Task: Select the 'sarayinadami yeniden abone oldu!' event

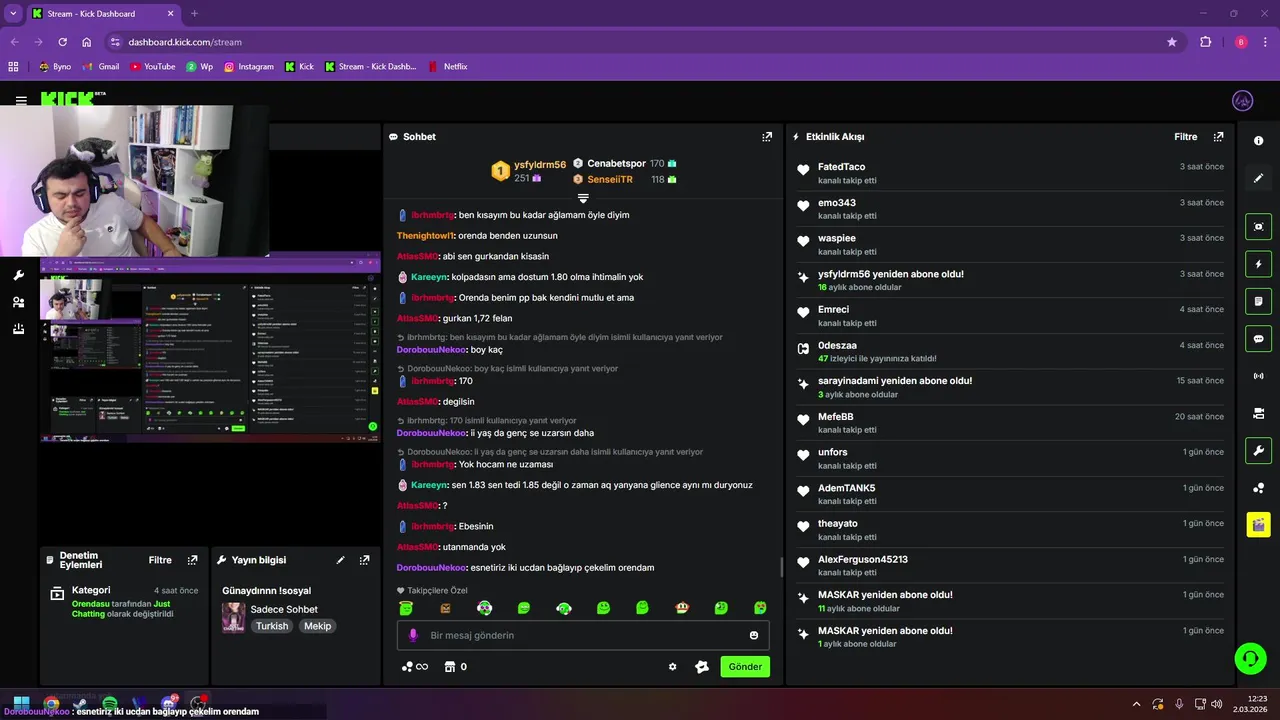Action: pyautogui.click(x=1010, y=387)
